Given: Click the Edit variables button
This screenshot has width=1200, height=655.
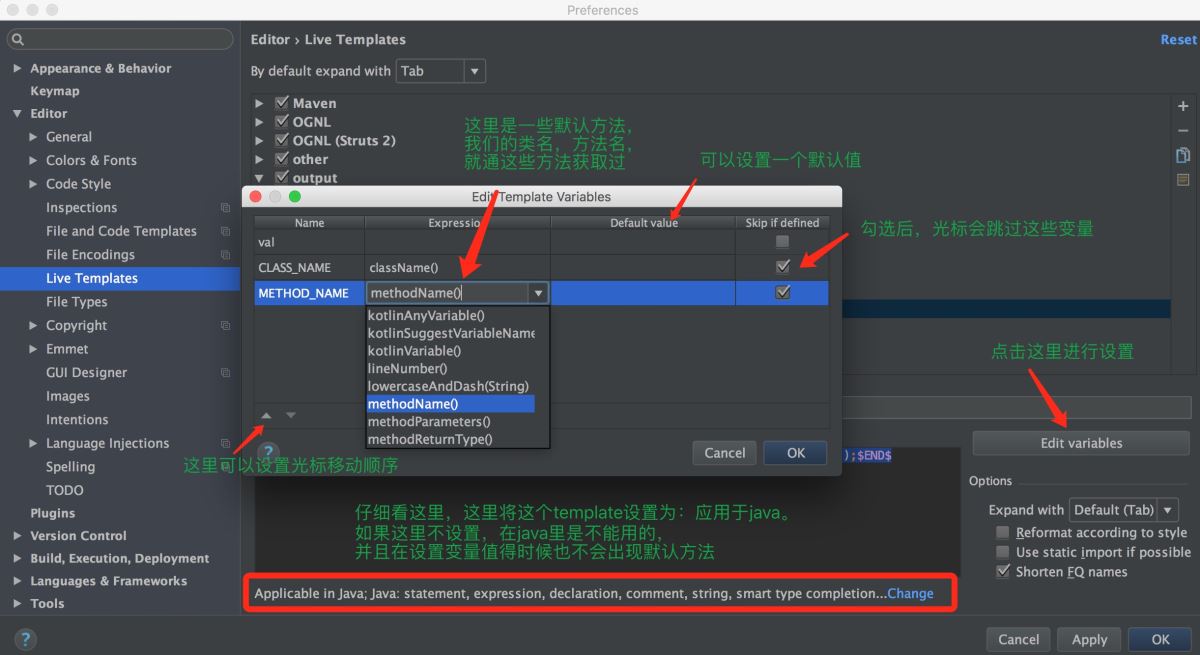Looking at the screenshot, I should point(1081,443).
